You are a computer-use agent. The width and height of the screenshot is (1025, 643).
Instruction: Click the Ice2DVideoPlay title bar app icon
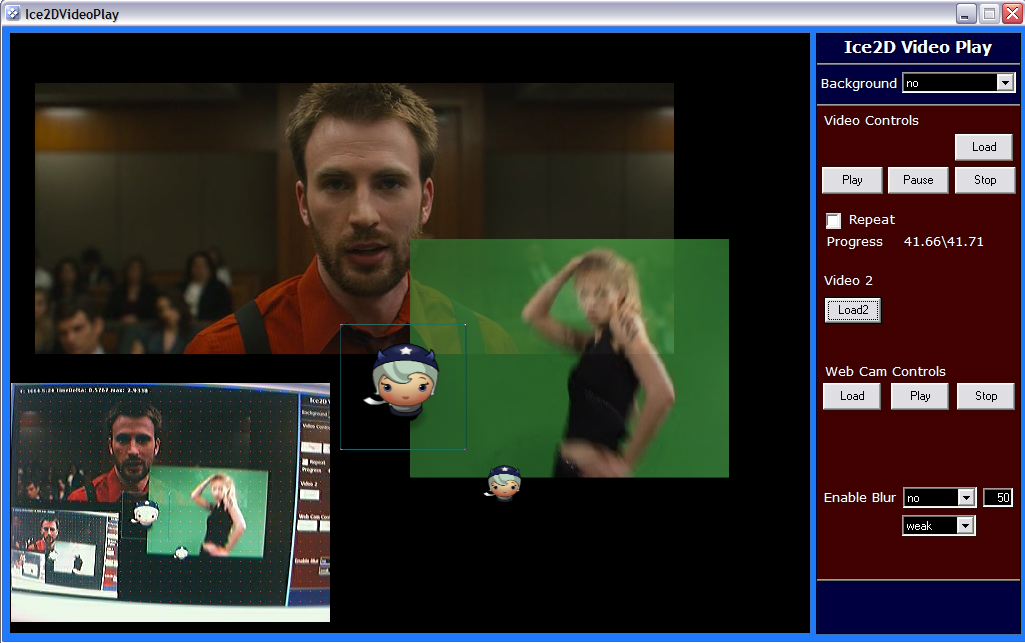click(x=12, y=14)
